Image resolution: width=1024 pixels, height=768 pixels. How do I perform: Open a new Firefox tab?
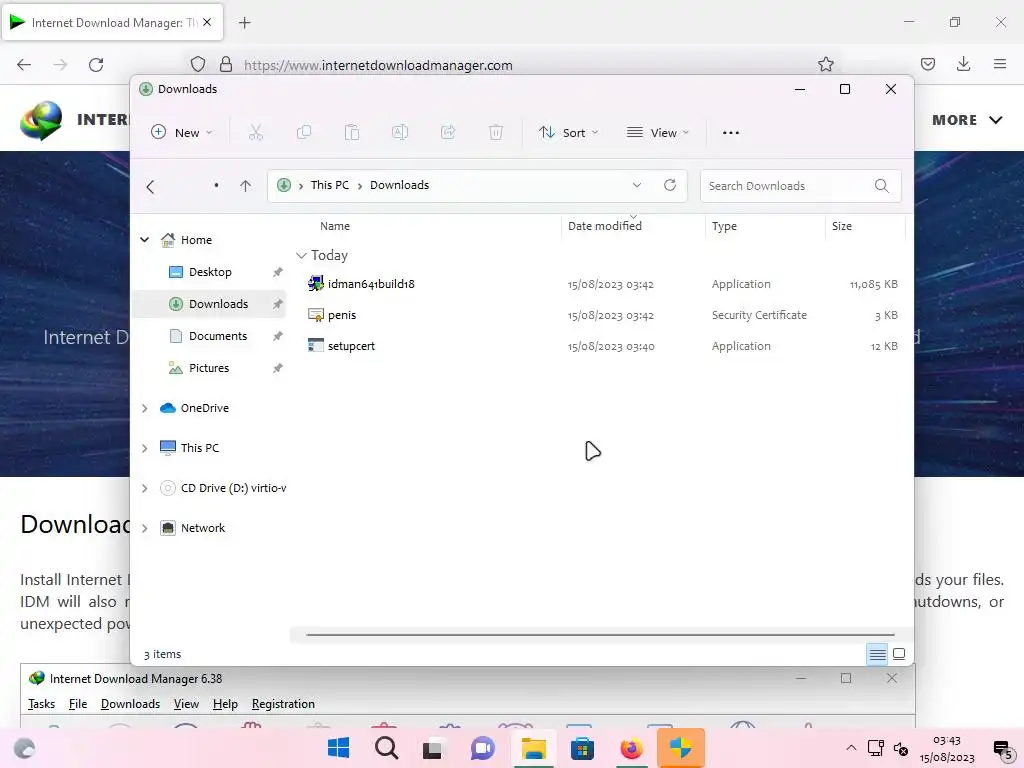point(244,23)
